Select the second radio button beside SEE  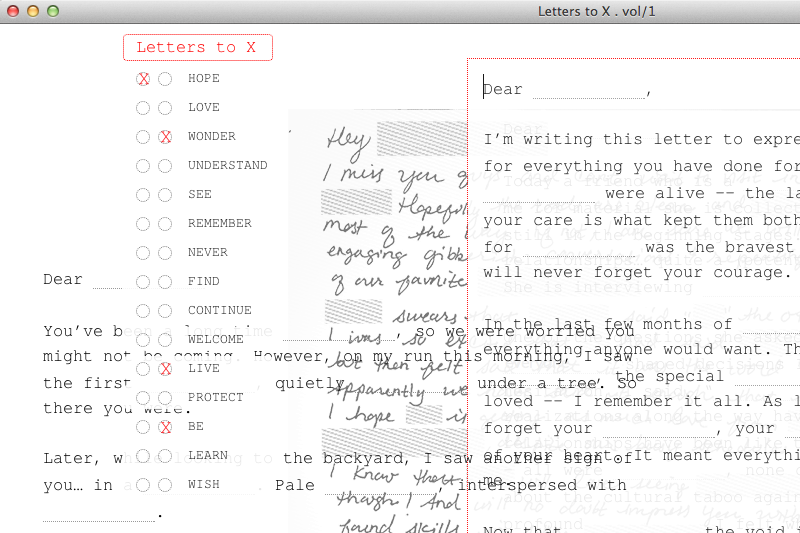point(165,195)
